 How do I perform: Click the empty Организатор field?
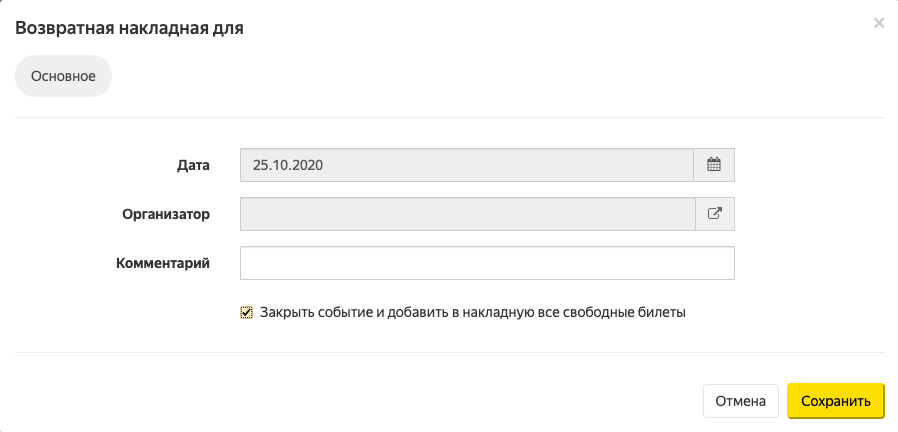468,214
